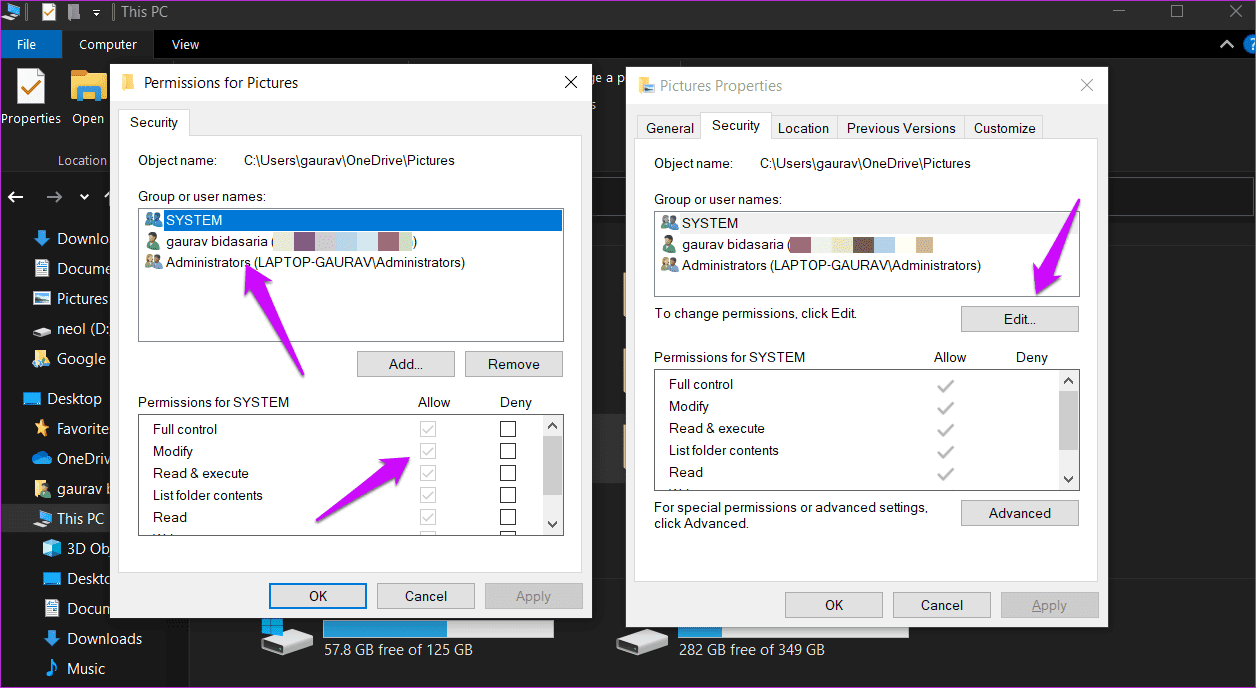Go forward with the right arrow
Viewport: 1256px width, 688px height.
tap(54, 196)
